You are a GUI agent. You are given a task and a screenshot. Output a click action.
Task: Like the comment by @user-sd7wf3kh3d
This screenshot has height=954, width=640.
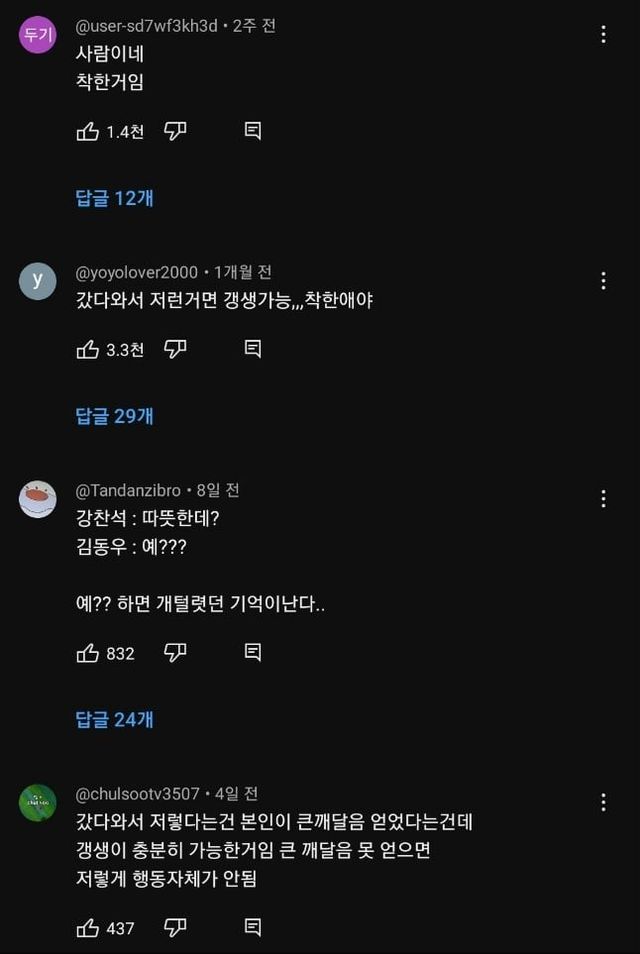[x=88, y=131]
